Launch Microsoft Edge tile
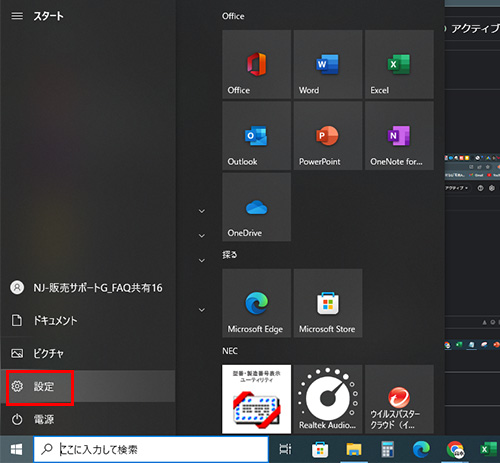 click(x=256, y=303)
